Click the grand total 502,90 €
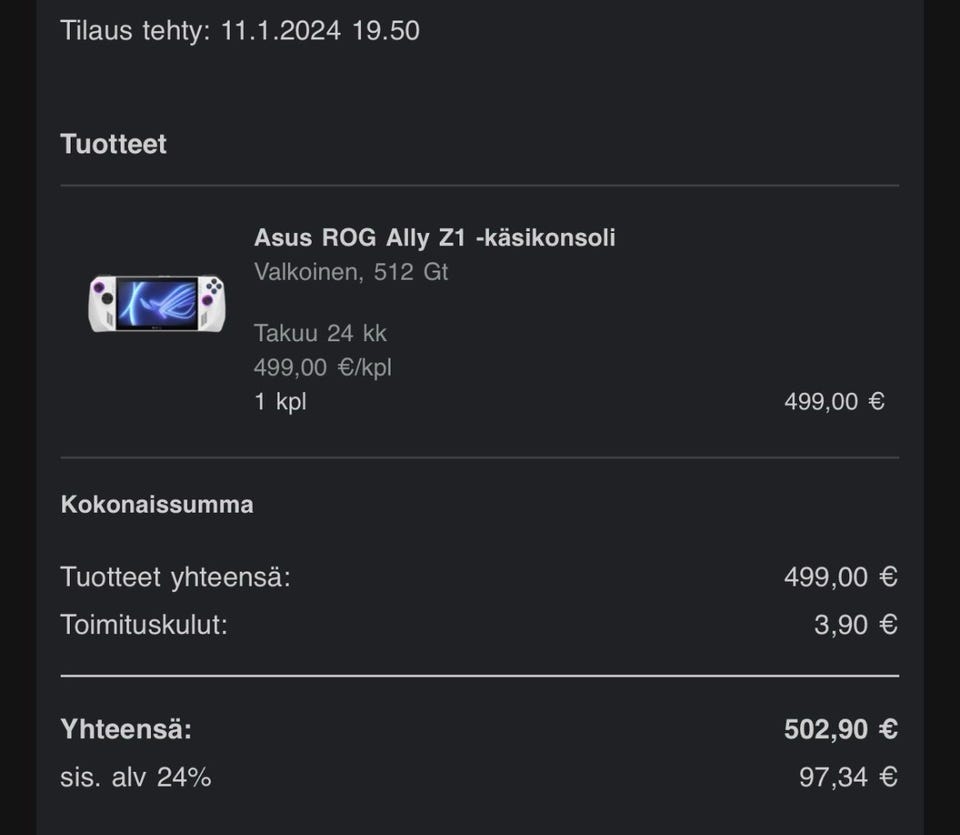Screen dimensions: 960x835 [x=840, y=729]
